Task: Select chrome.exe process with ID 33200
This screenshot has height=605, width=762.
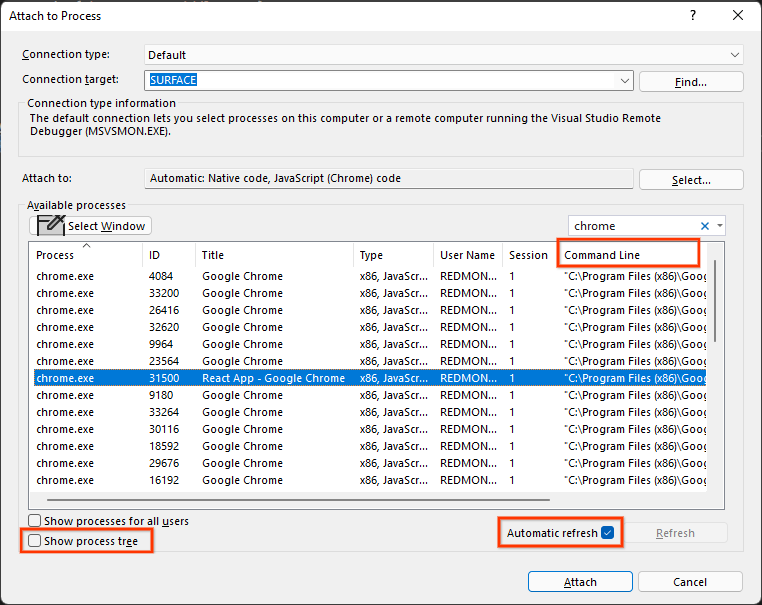Action: 370,293
